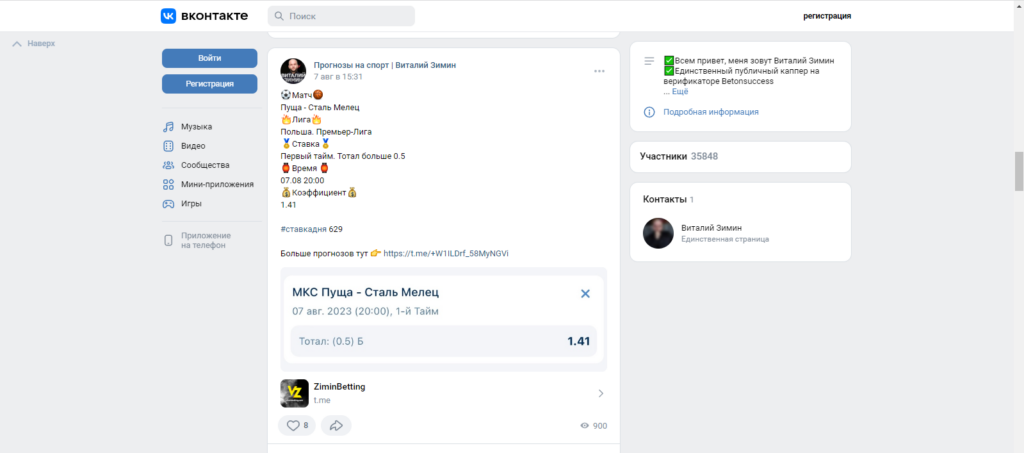This screenshot has width=1024, height=453.
Task: Click the Поиск search field
Action: click(x=341, y=16)
